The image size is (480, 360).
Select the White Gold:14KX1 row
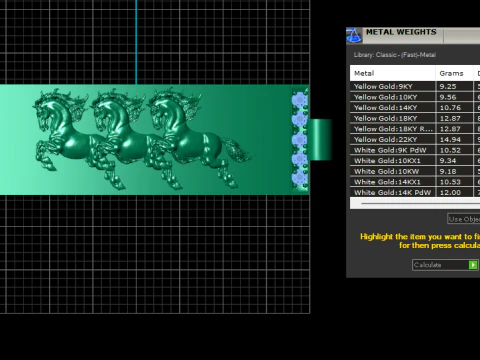(415, 182)
